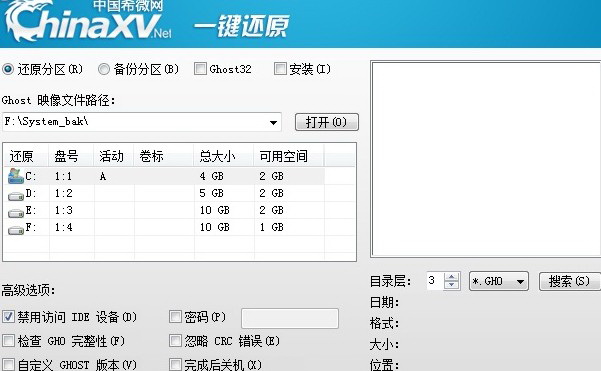This screenshot has width=601, height=371.
Task: Tick the 安装(I) checkbox
Action: (x=280, y=69)
